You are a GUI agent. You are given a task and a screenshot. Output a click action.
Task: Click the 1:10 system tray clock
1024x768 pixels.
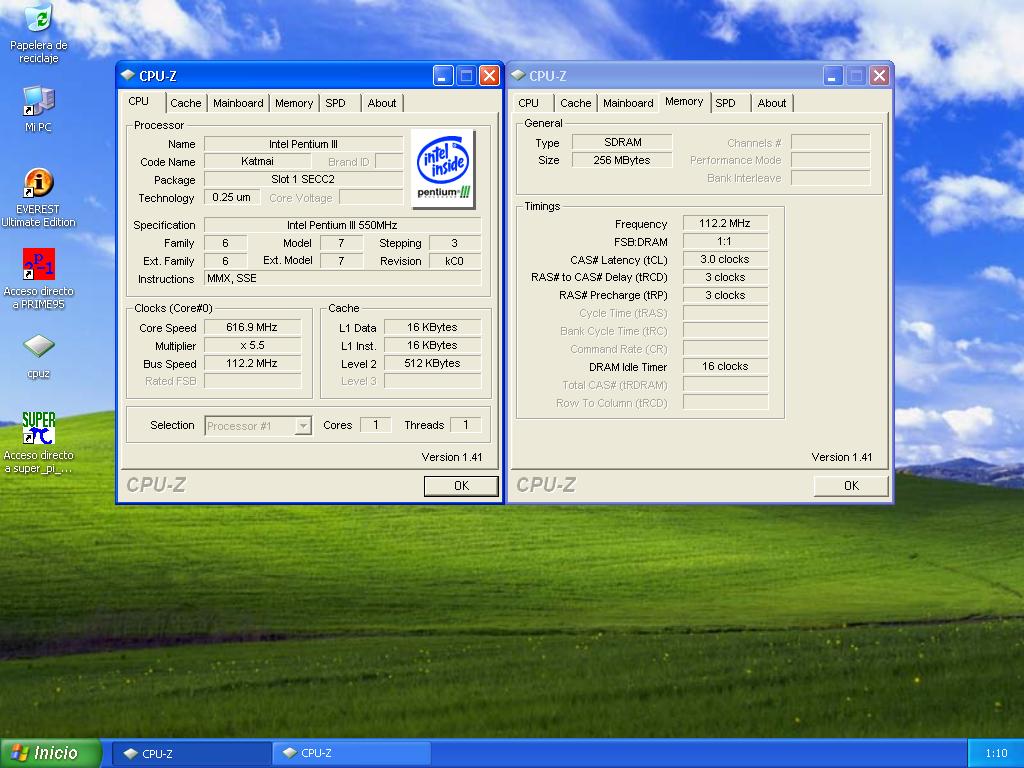996,754
